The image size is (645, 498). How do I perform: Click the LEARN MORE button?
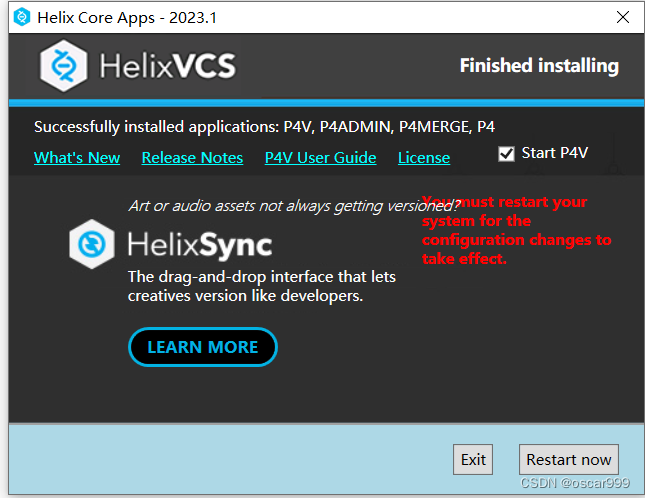point(203,347)
